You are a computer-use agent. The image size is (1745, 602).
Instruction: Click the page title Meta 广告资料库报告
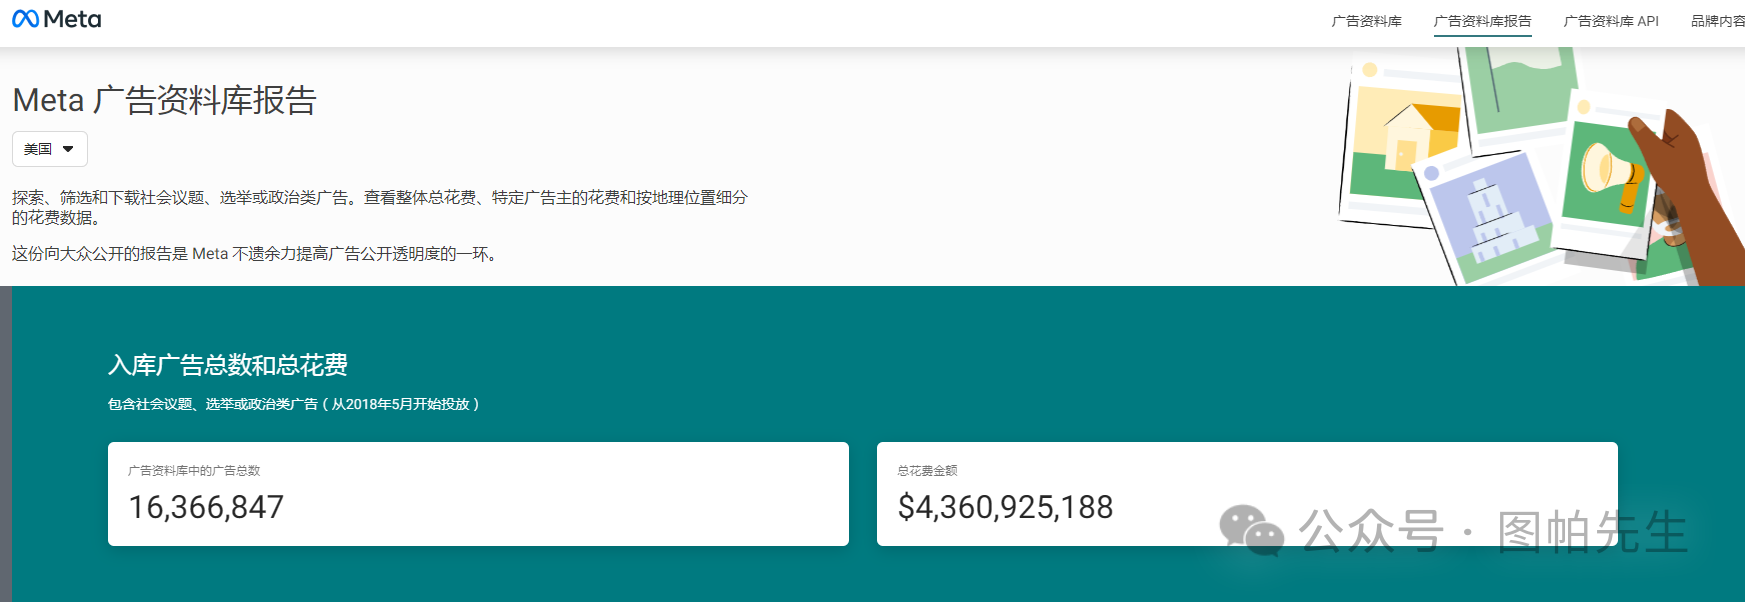[164, 100]
